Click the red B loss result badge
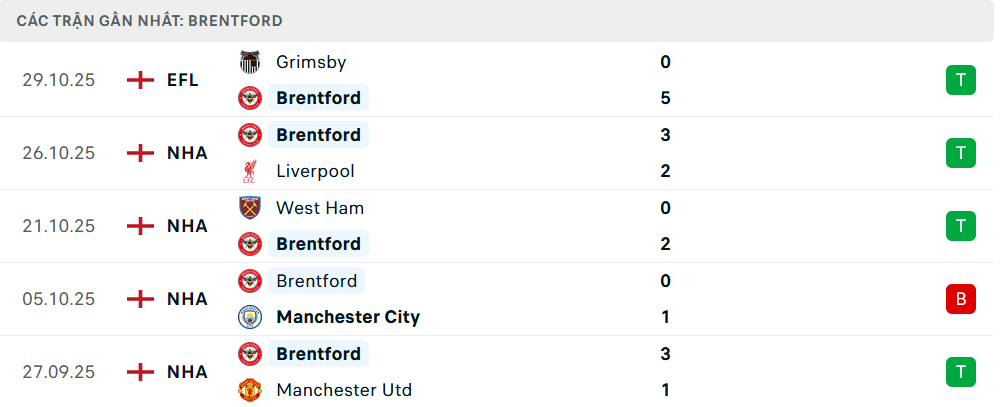The width and height of the screenshot is (1007, 407). [x=960, y=298]
